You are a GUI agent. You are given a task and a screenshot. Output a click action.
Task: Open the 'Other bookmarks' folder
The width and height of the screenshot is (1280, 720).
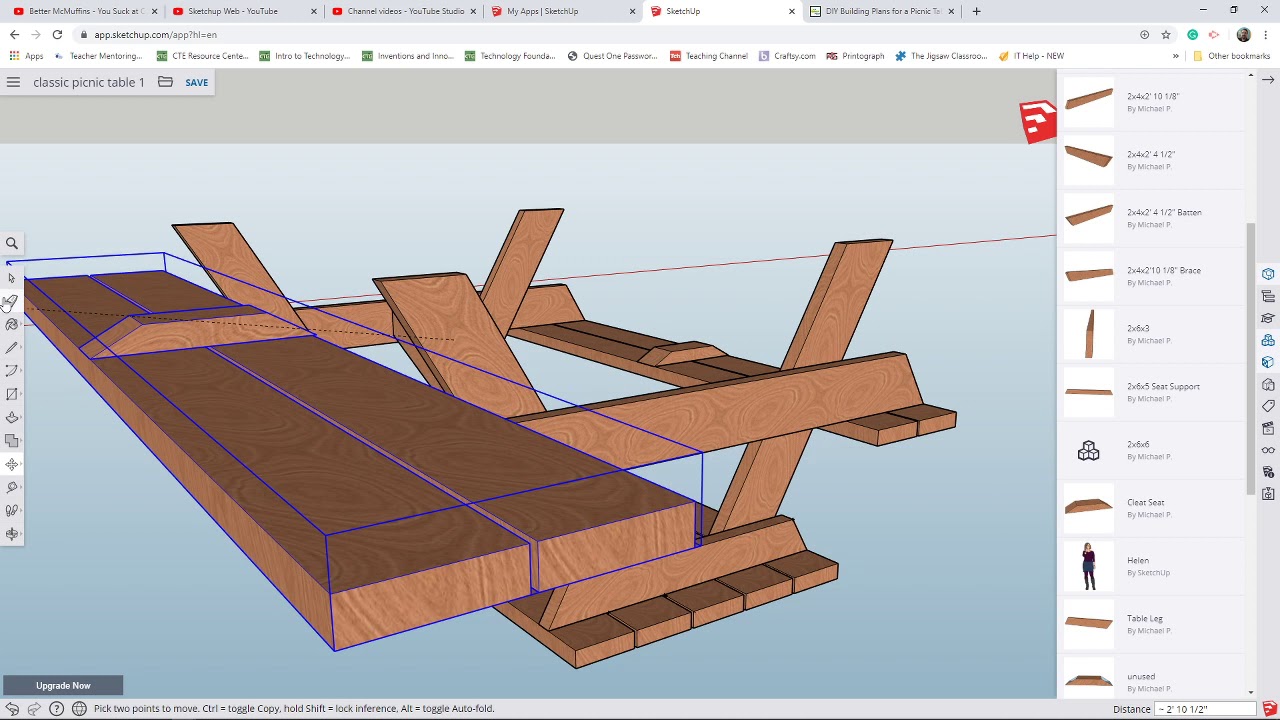pyautogui.click(x=1232, y=56)
